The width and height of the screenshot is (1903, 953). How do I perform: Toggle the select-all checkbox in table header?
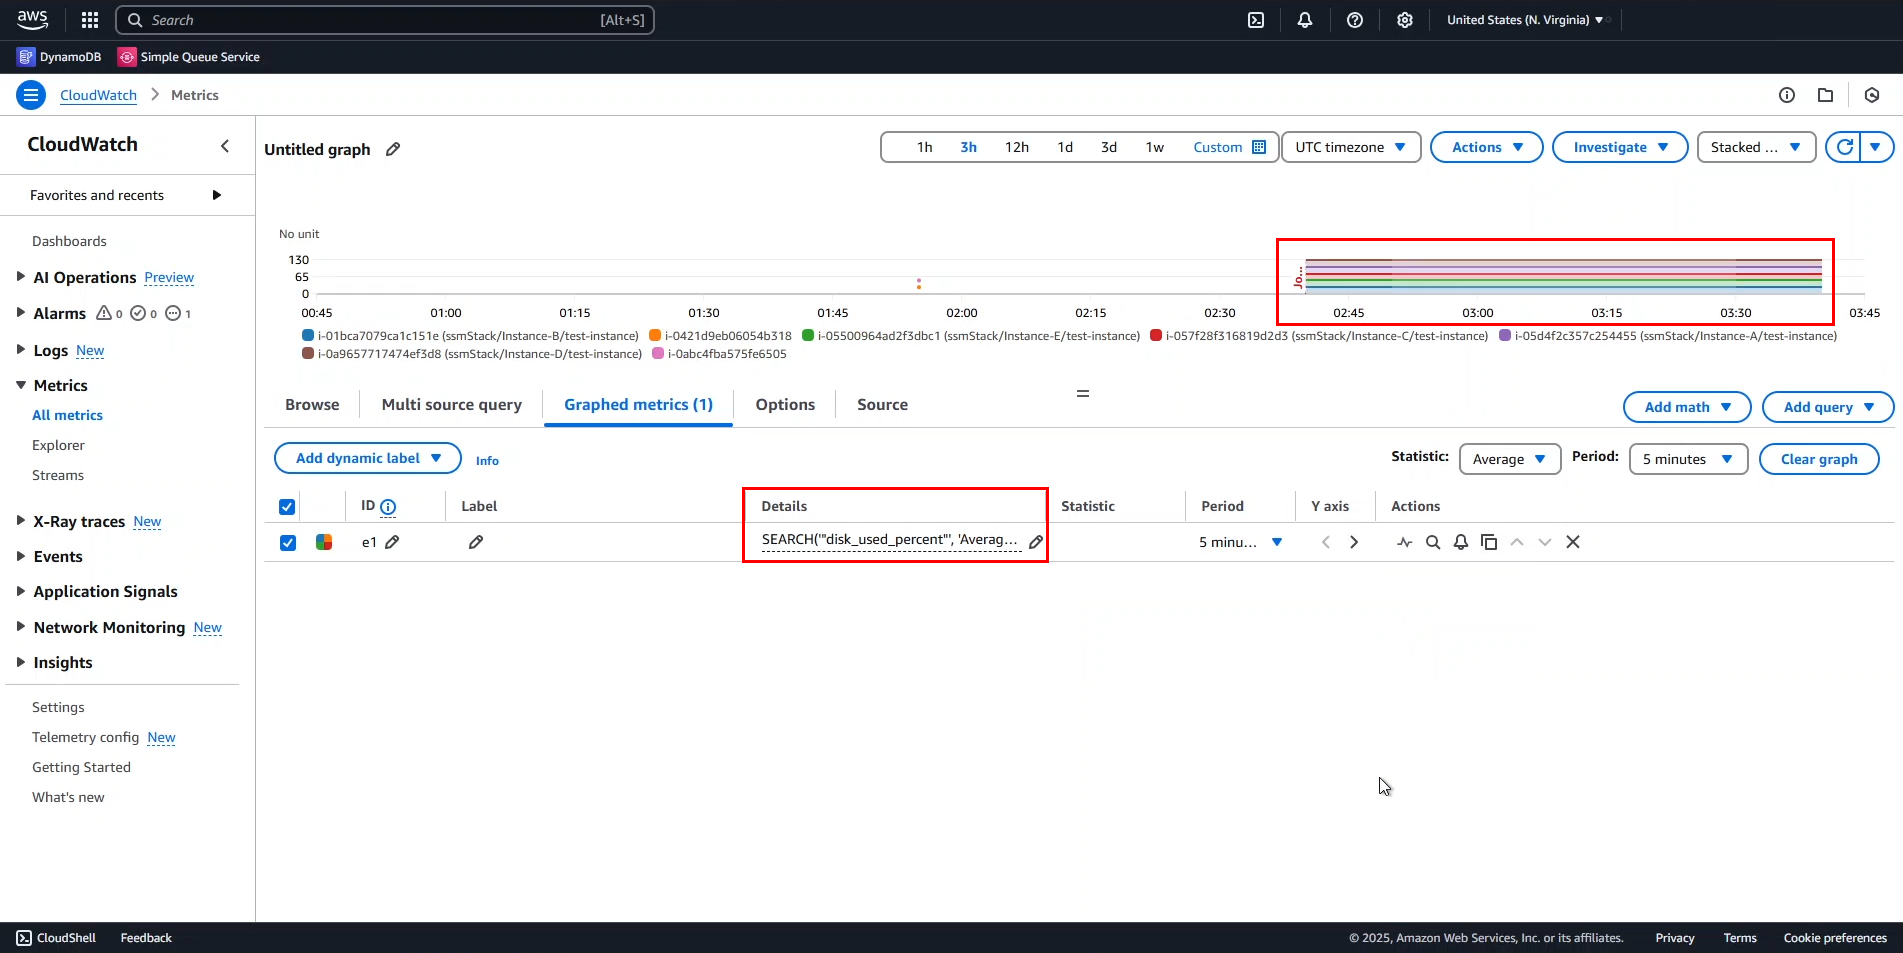[x=288, y=507]
